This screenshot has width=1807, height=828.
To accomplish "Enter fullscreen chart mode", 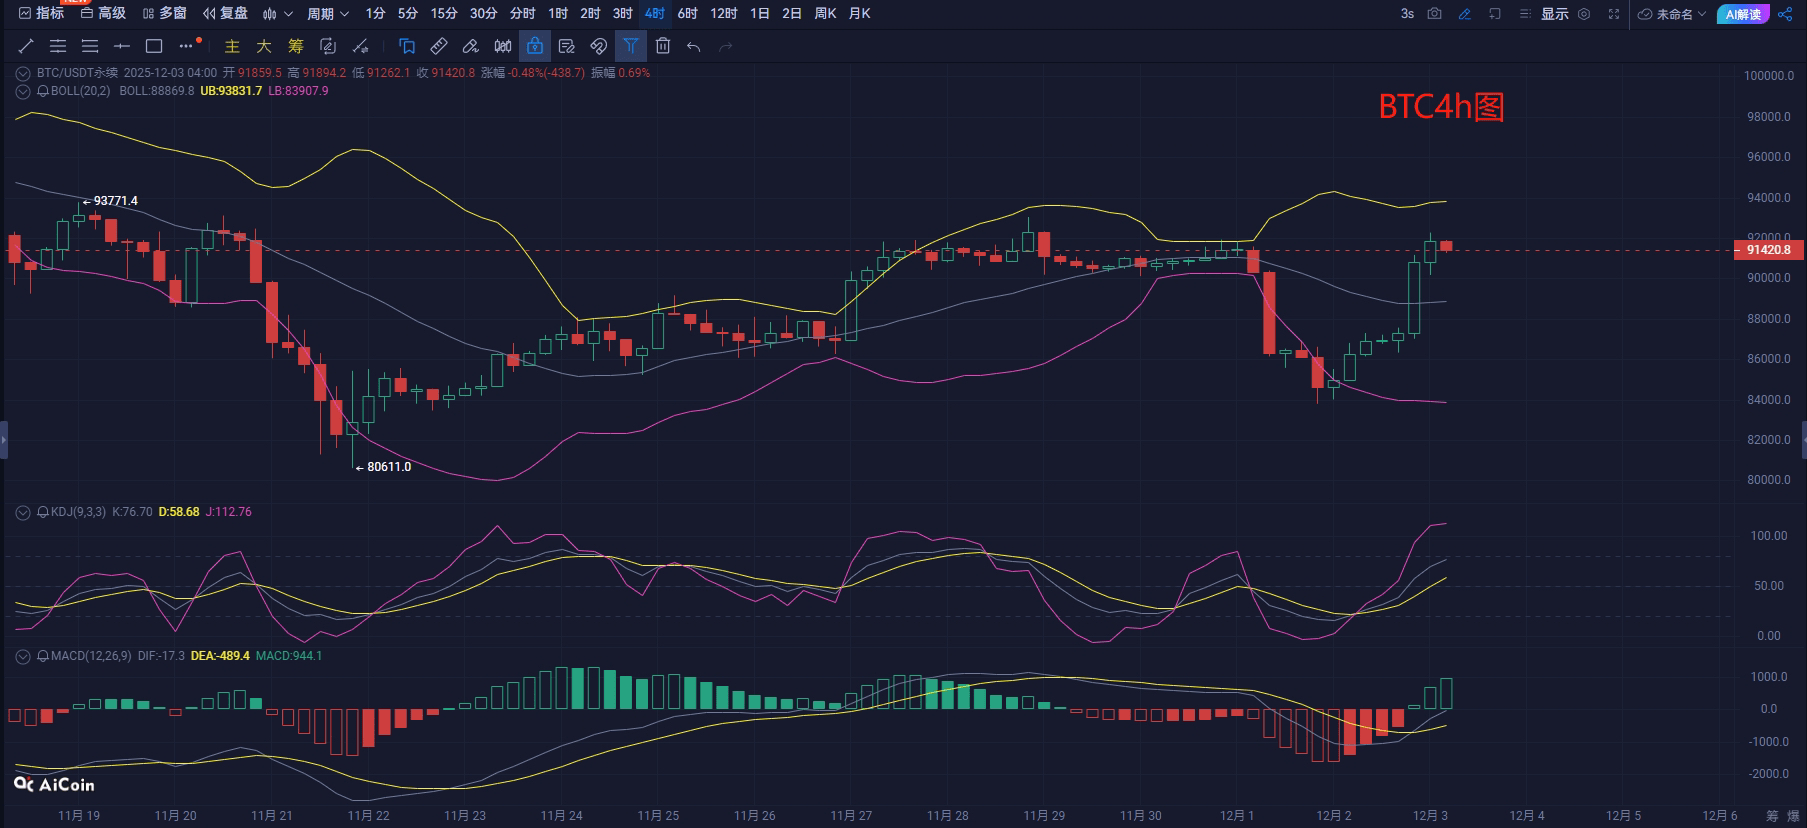I will 1614,14.
